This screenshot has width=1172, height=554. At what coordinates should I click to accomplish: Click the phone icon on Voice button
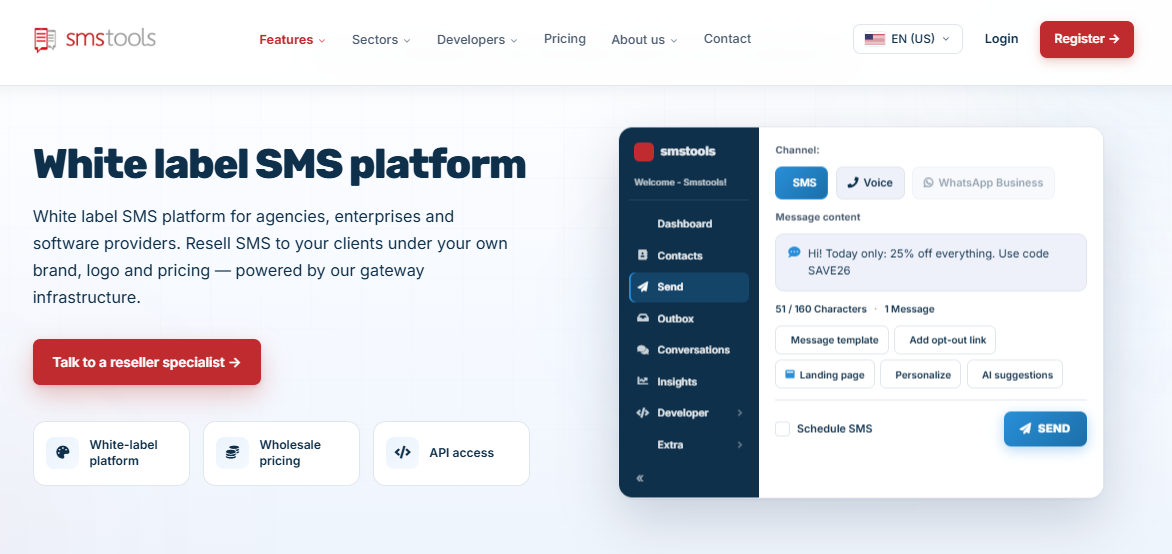click(853, 182)
